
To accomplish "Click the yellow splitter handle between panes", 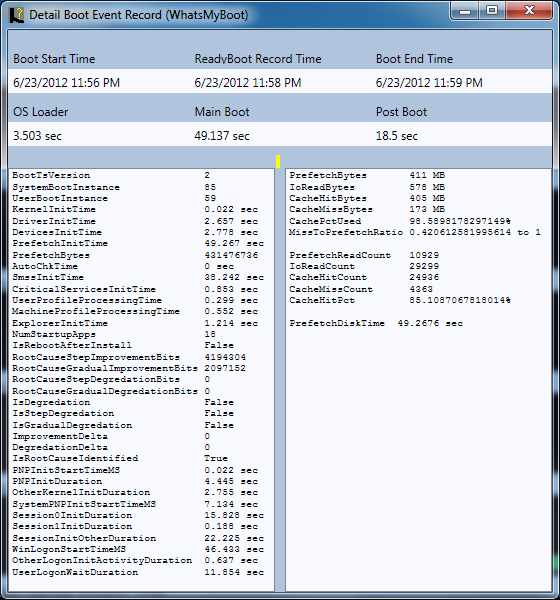I will (278, 161).
